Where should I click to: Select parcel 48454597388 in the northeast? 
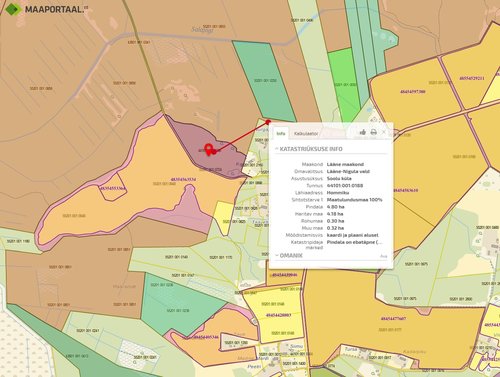click(413, 91)
